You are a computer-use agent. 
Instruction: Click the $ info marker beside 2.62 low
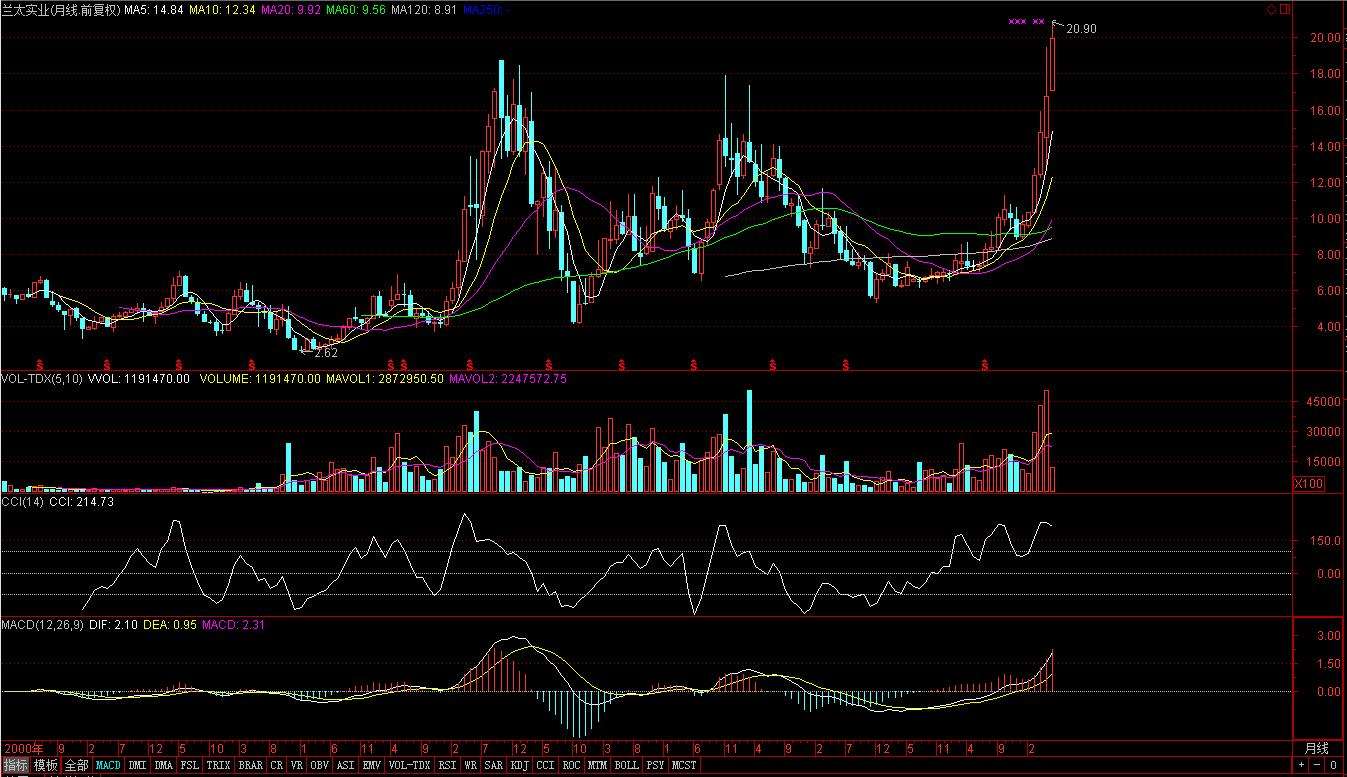[x=251, y=364]
